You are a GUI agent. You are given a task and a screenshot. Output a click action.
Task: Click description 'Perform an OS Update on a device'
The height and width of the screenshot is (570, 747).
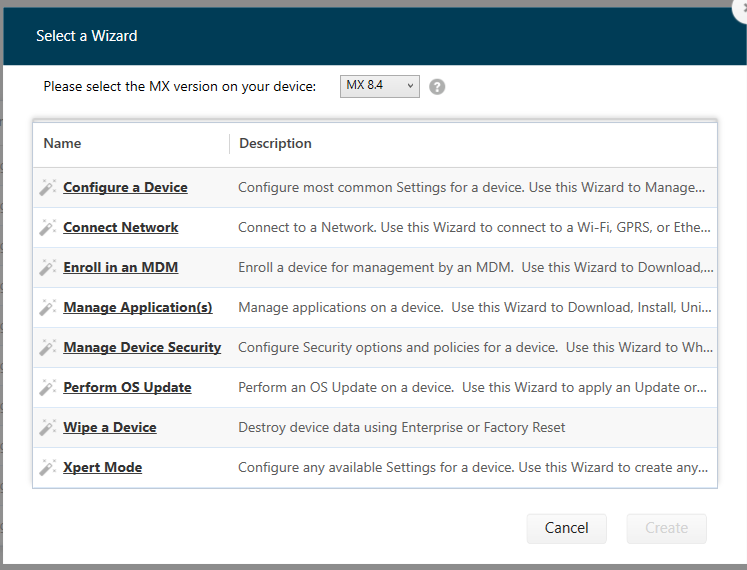click(472, 387)
